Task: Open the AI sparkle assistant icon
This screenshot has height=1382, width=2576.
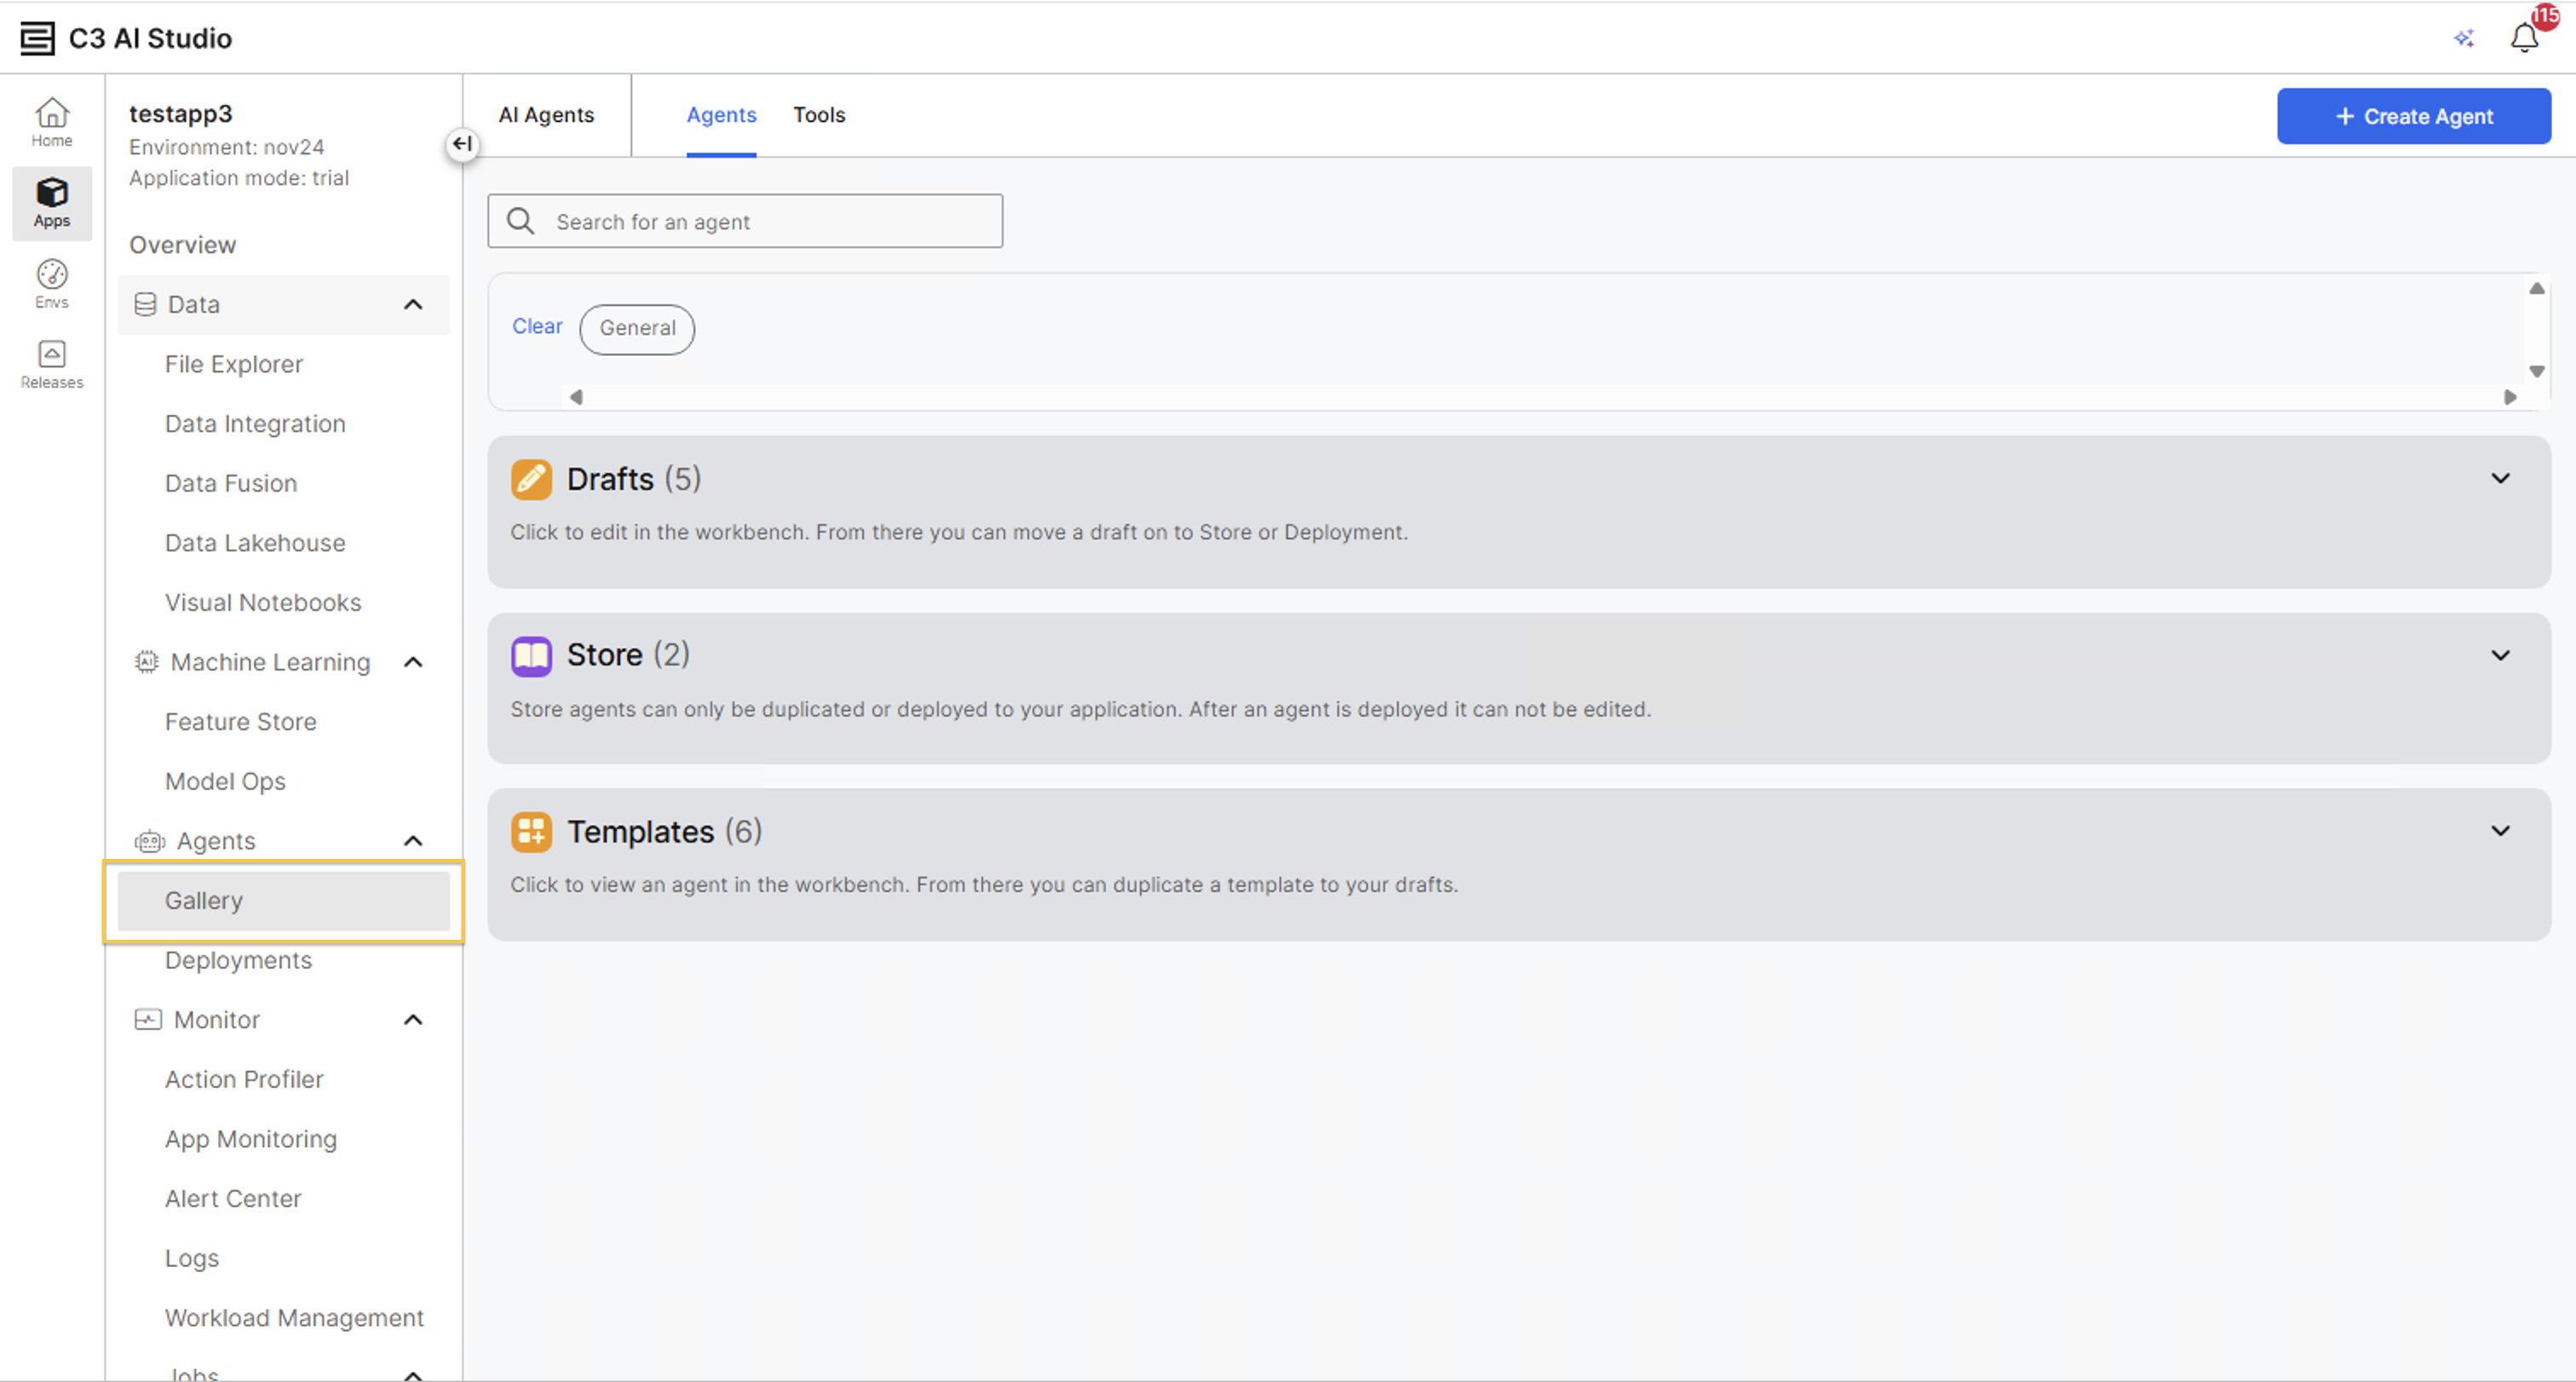Action: point(2464,38)
